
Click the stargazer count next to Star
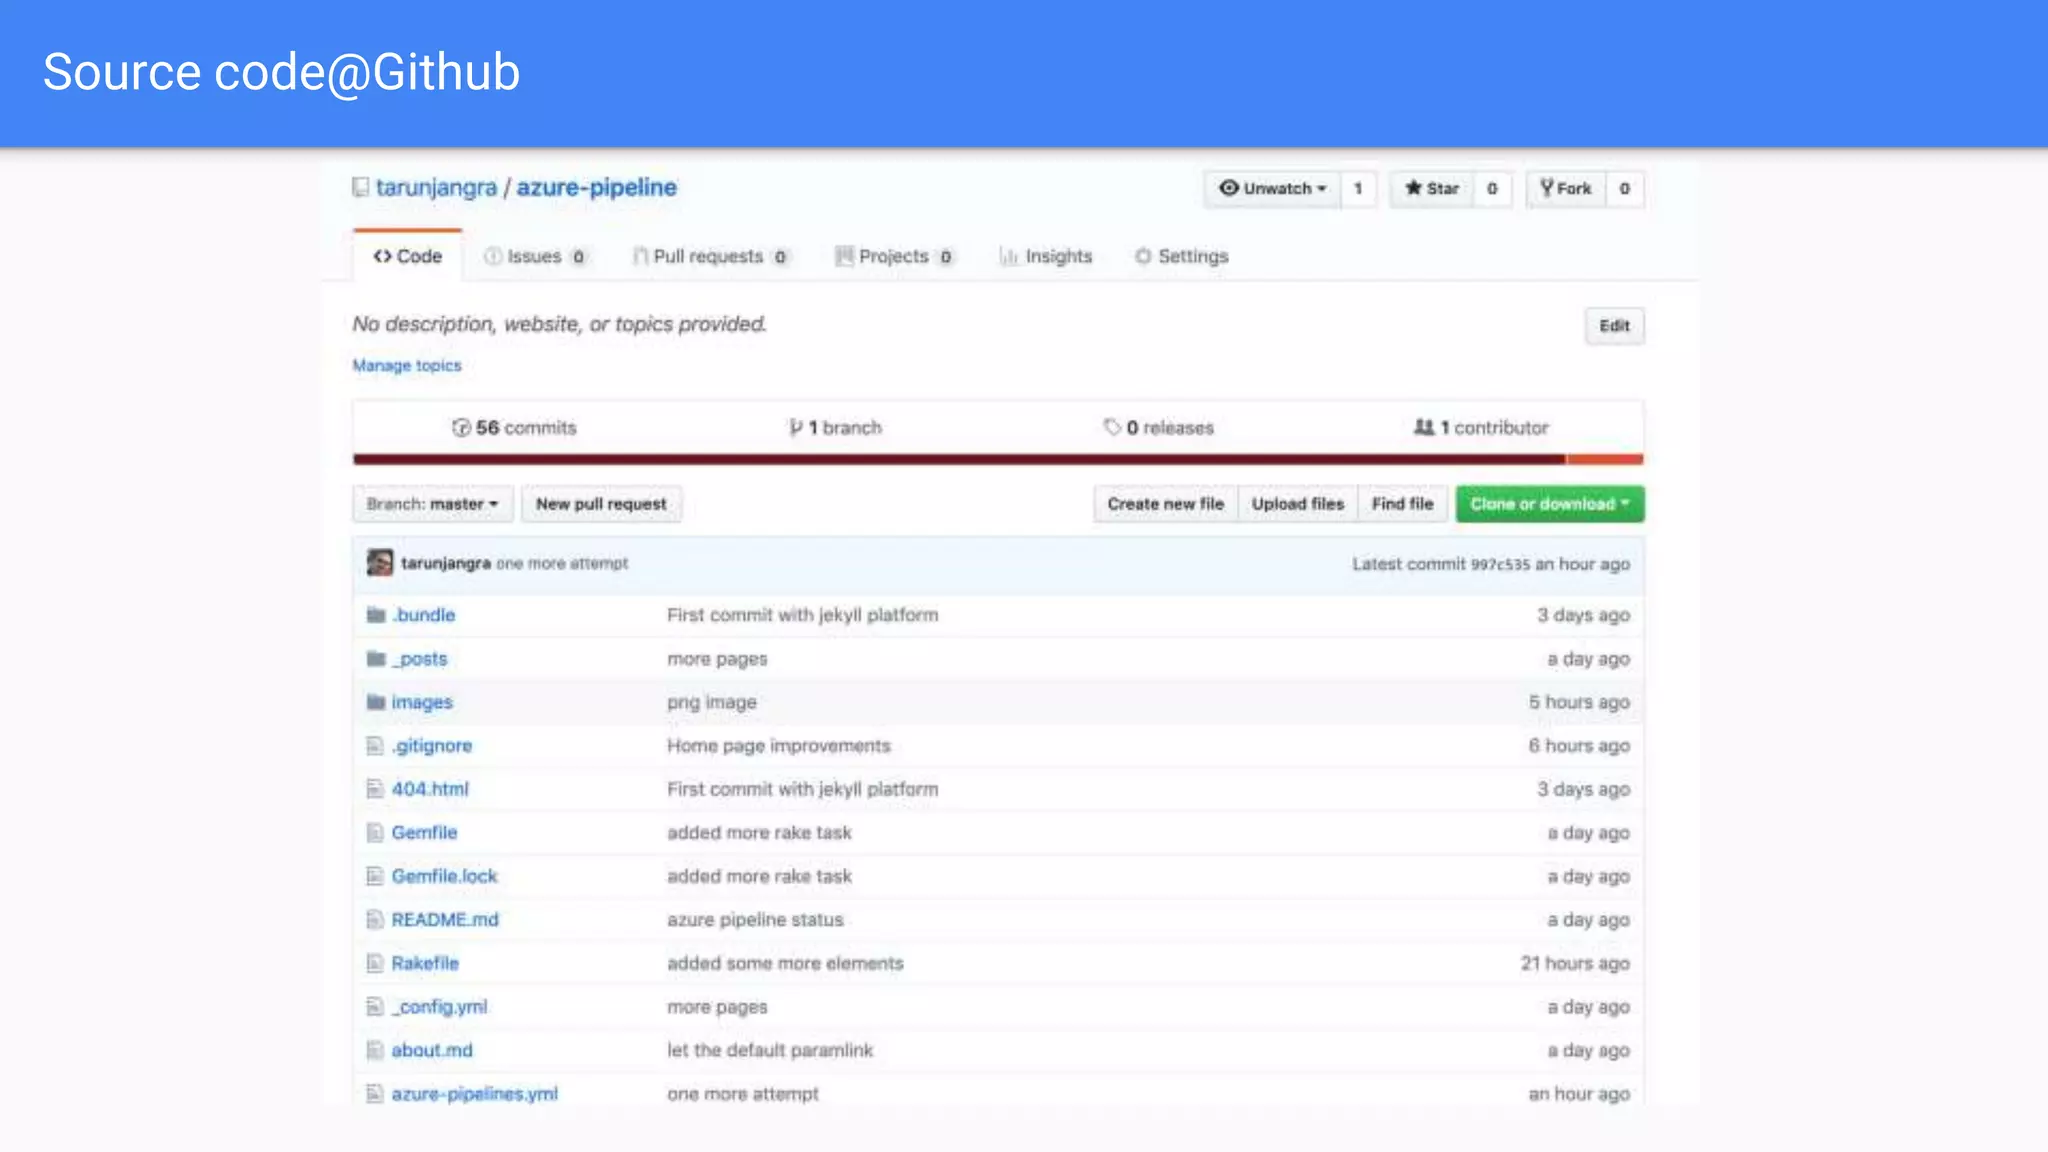(1492, 188)
